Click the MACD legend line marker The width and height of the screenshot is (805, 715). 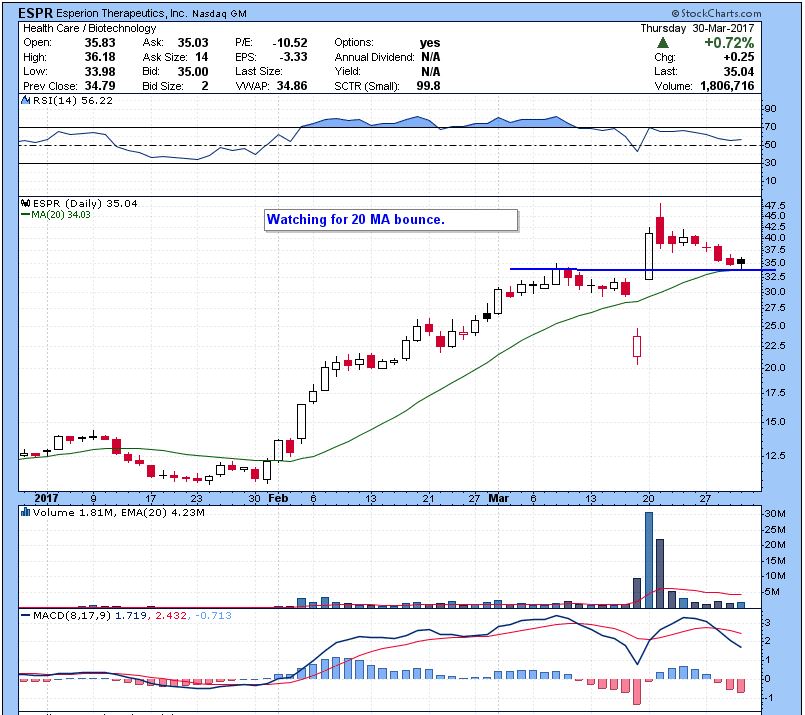pos(25,615)
